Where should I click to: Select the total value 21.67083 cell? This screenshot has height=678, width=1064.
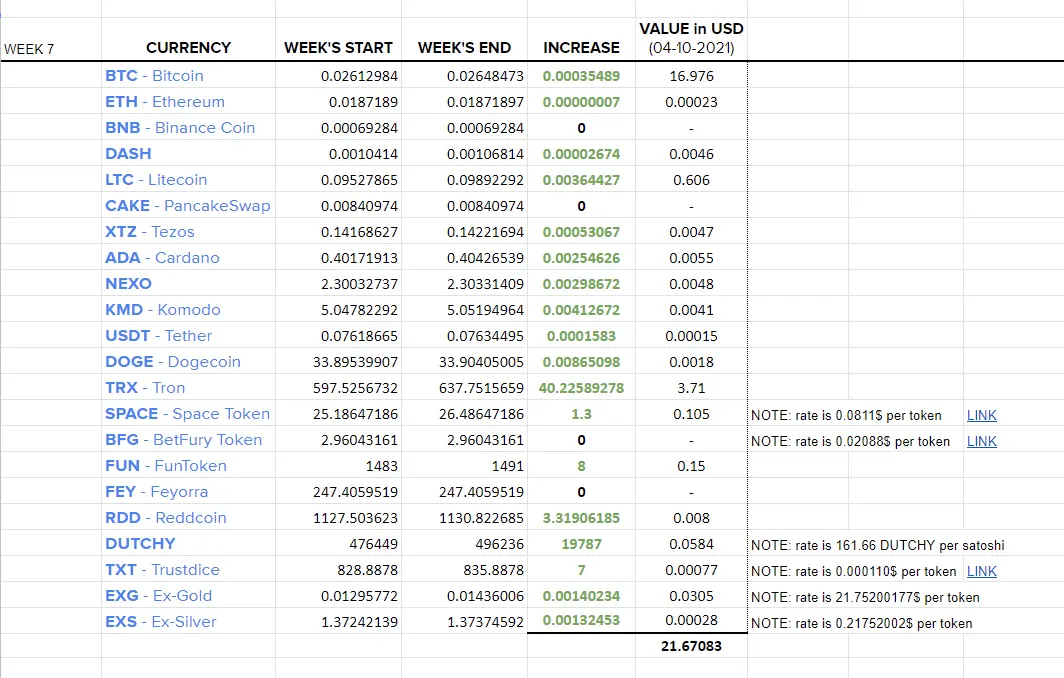691,646
